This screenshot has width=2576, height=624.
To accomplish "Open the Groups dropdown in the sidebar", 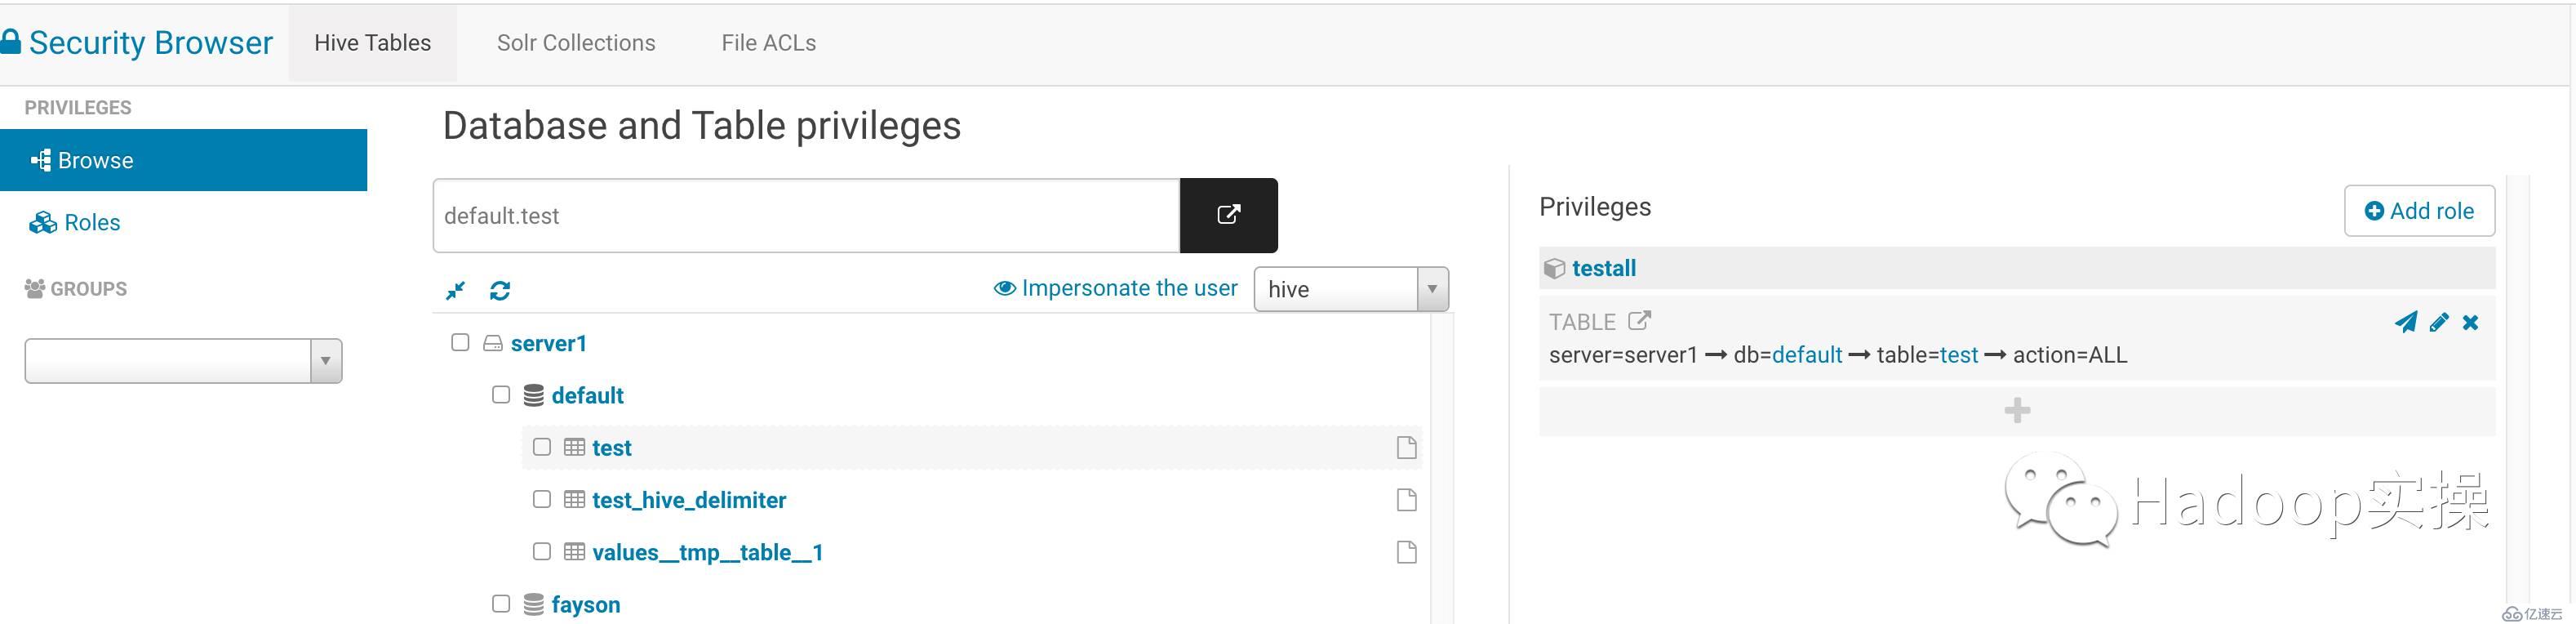I will click(x=183, y=360).
